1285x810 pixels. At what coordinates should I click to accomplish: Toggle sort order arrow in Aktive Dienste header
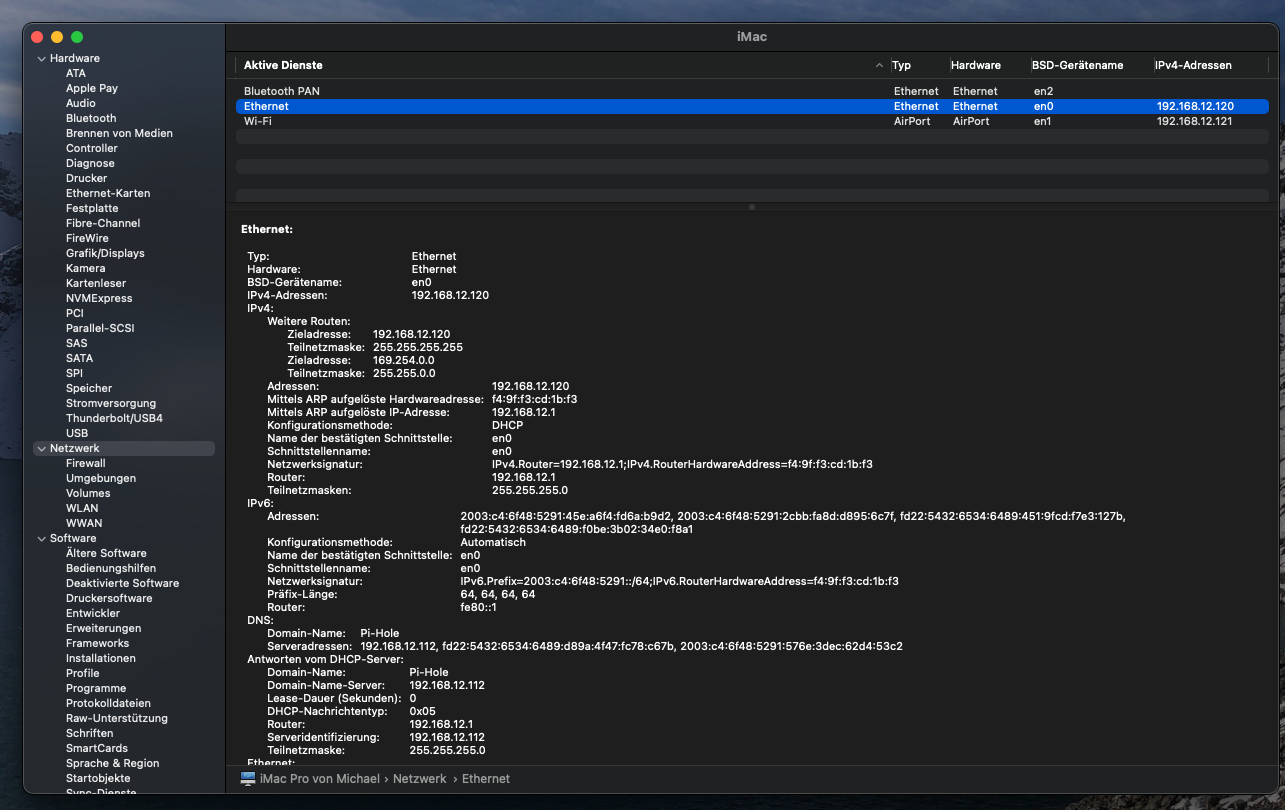pos(880,65)
